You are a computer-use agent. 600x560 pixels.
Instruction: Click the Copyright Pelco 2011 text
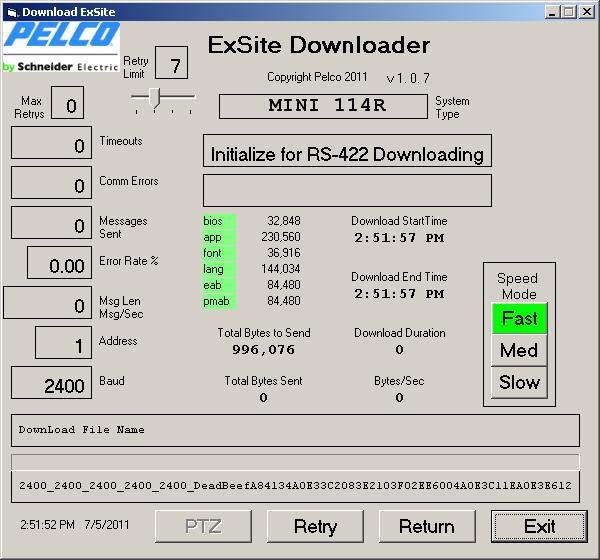click(x=317, y=77)
